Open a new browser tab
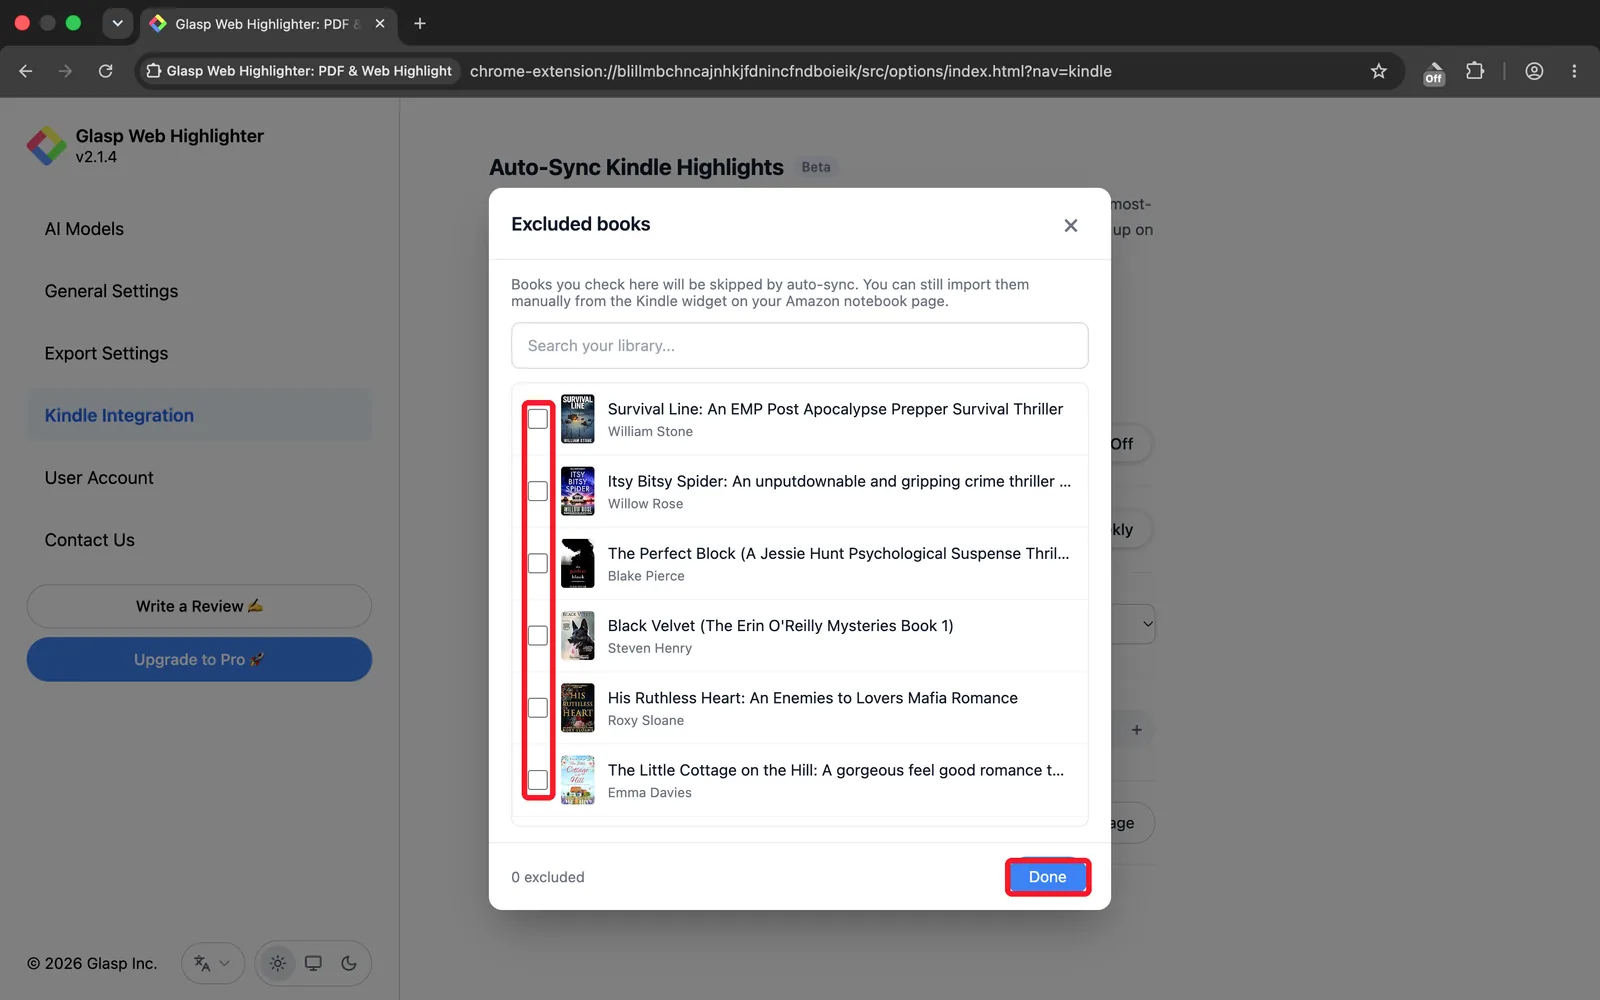This screenshot has width=1600, height=1000. coord(420,23)
